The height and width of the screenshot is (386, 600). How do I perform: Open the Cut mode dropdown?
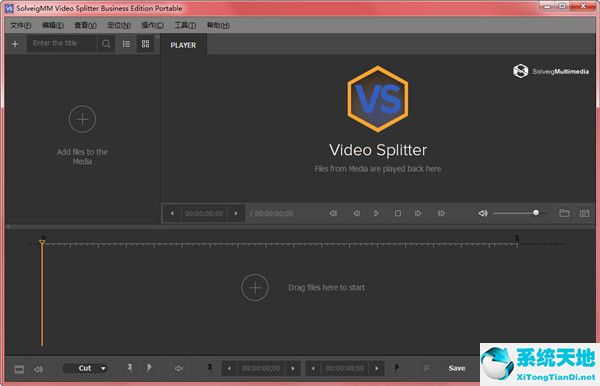87,368
